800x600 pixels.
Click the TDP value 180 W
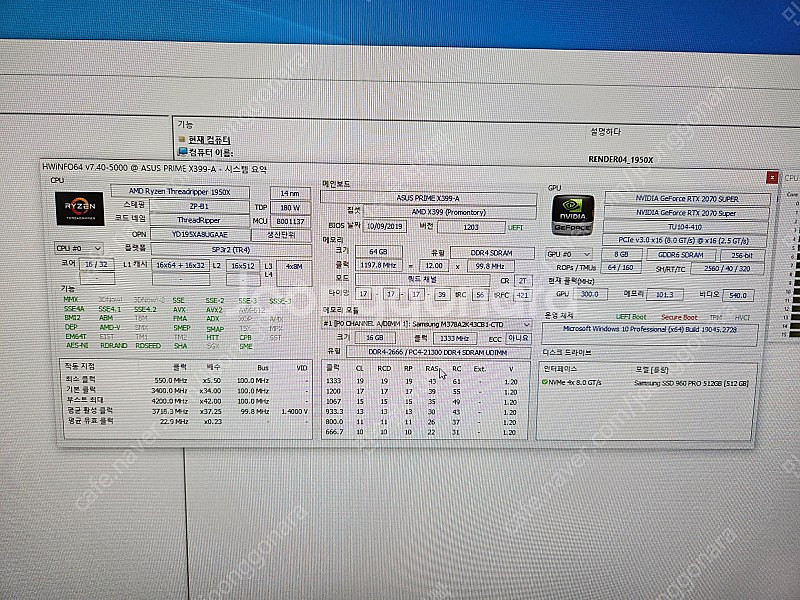[290, 208]
